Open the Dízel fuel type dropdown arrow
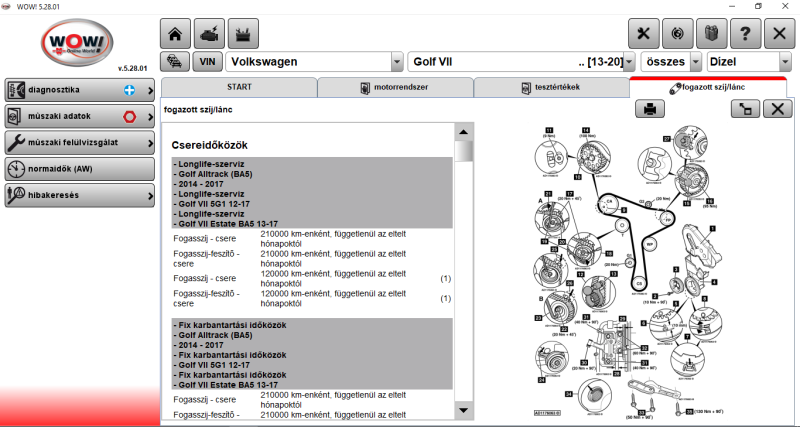Viewport: 800px width, 427px height. tap(785, 62)
